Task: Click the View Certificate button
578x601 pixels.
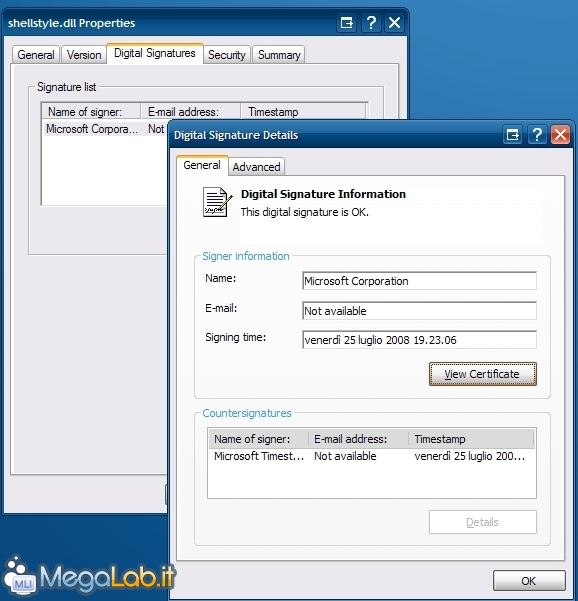Action: [483, 374]
